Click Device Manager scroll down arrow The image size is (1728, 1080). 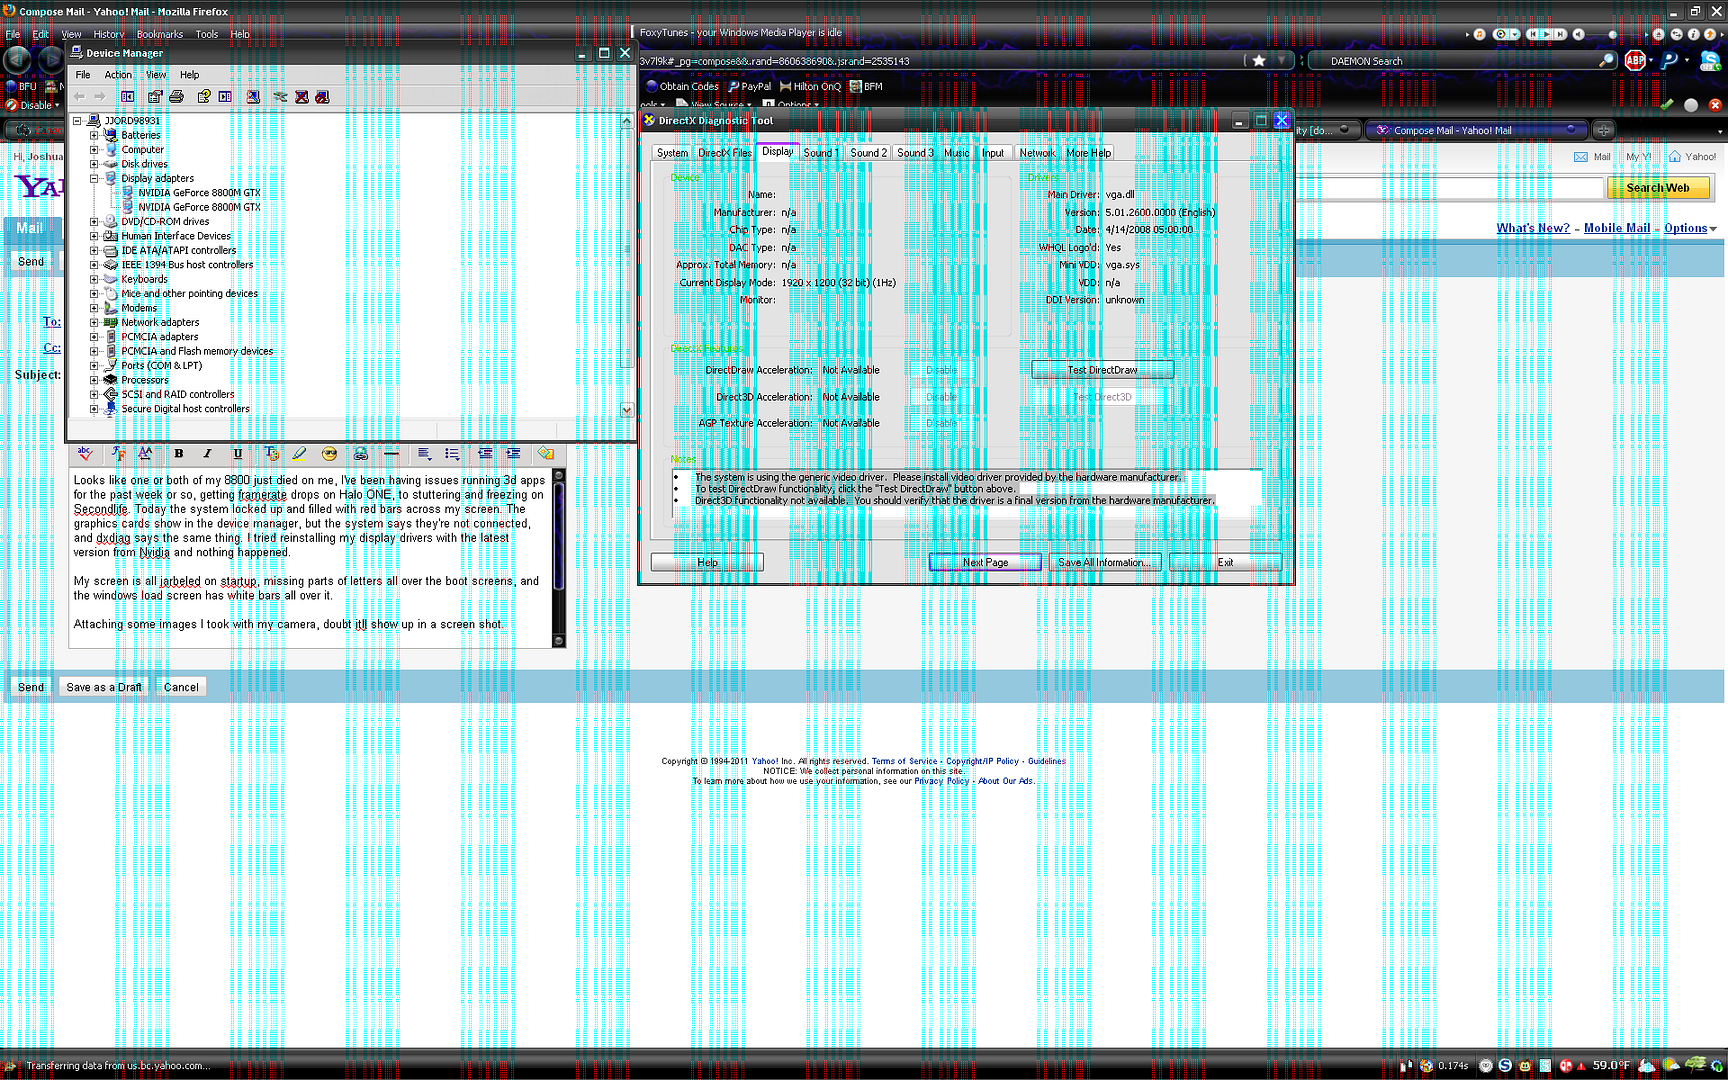click(627, 409)
